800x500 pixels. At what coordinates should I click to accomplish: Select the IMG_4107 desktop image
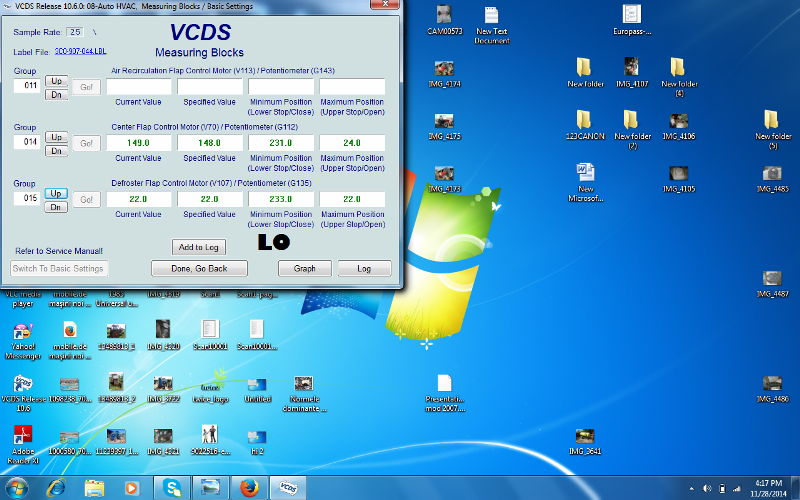coord(632,72)
